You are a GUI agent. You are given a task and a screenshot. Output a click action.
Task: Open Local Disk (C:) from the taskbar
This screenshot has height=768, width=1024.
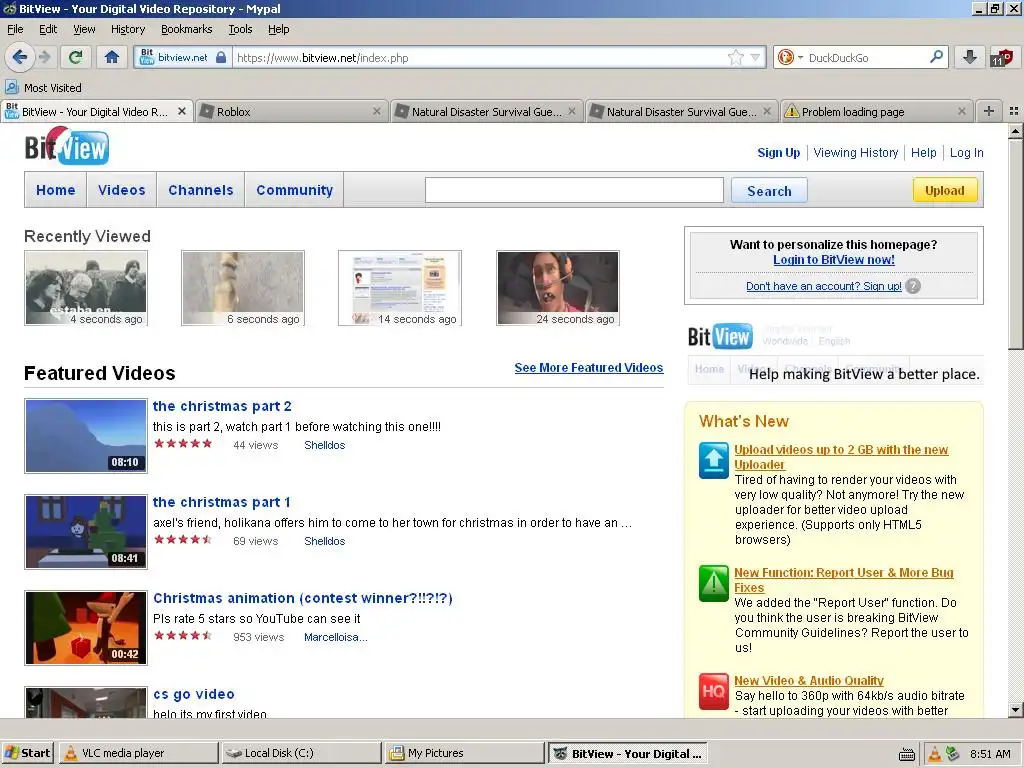click(x=301, y=753)
